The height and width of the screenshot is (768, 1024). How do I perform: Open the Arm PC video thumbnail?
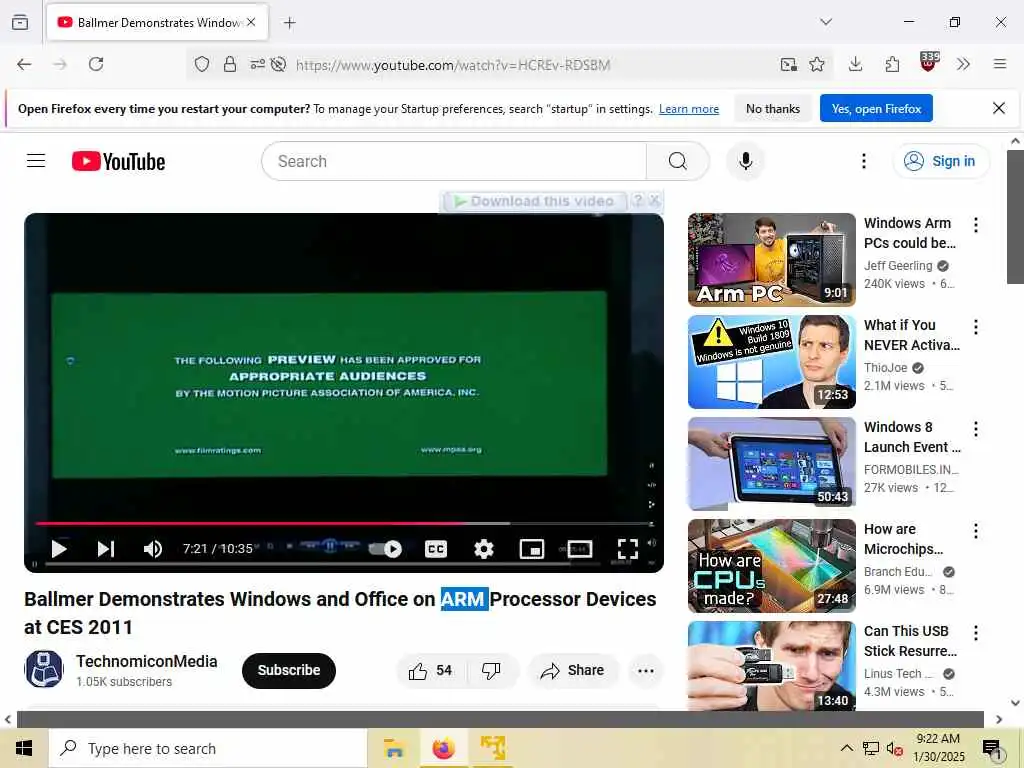click(x=771, y=260)
